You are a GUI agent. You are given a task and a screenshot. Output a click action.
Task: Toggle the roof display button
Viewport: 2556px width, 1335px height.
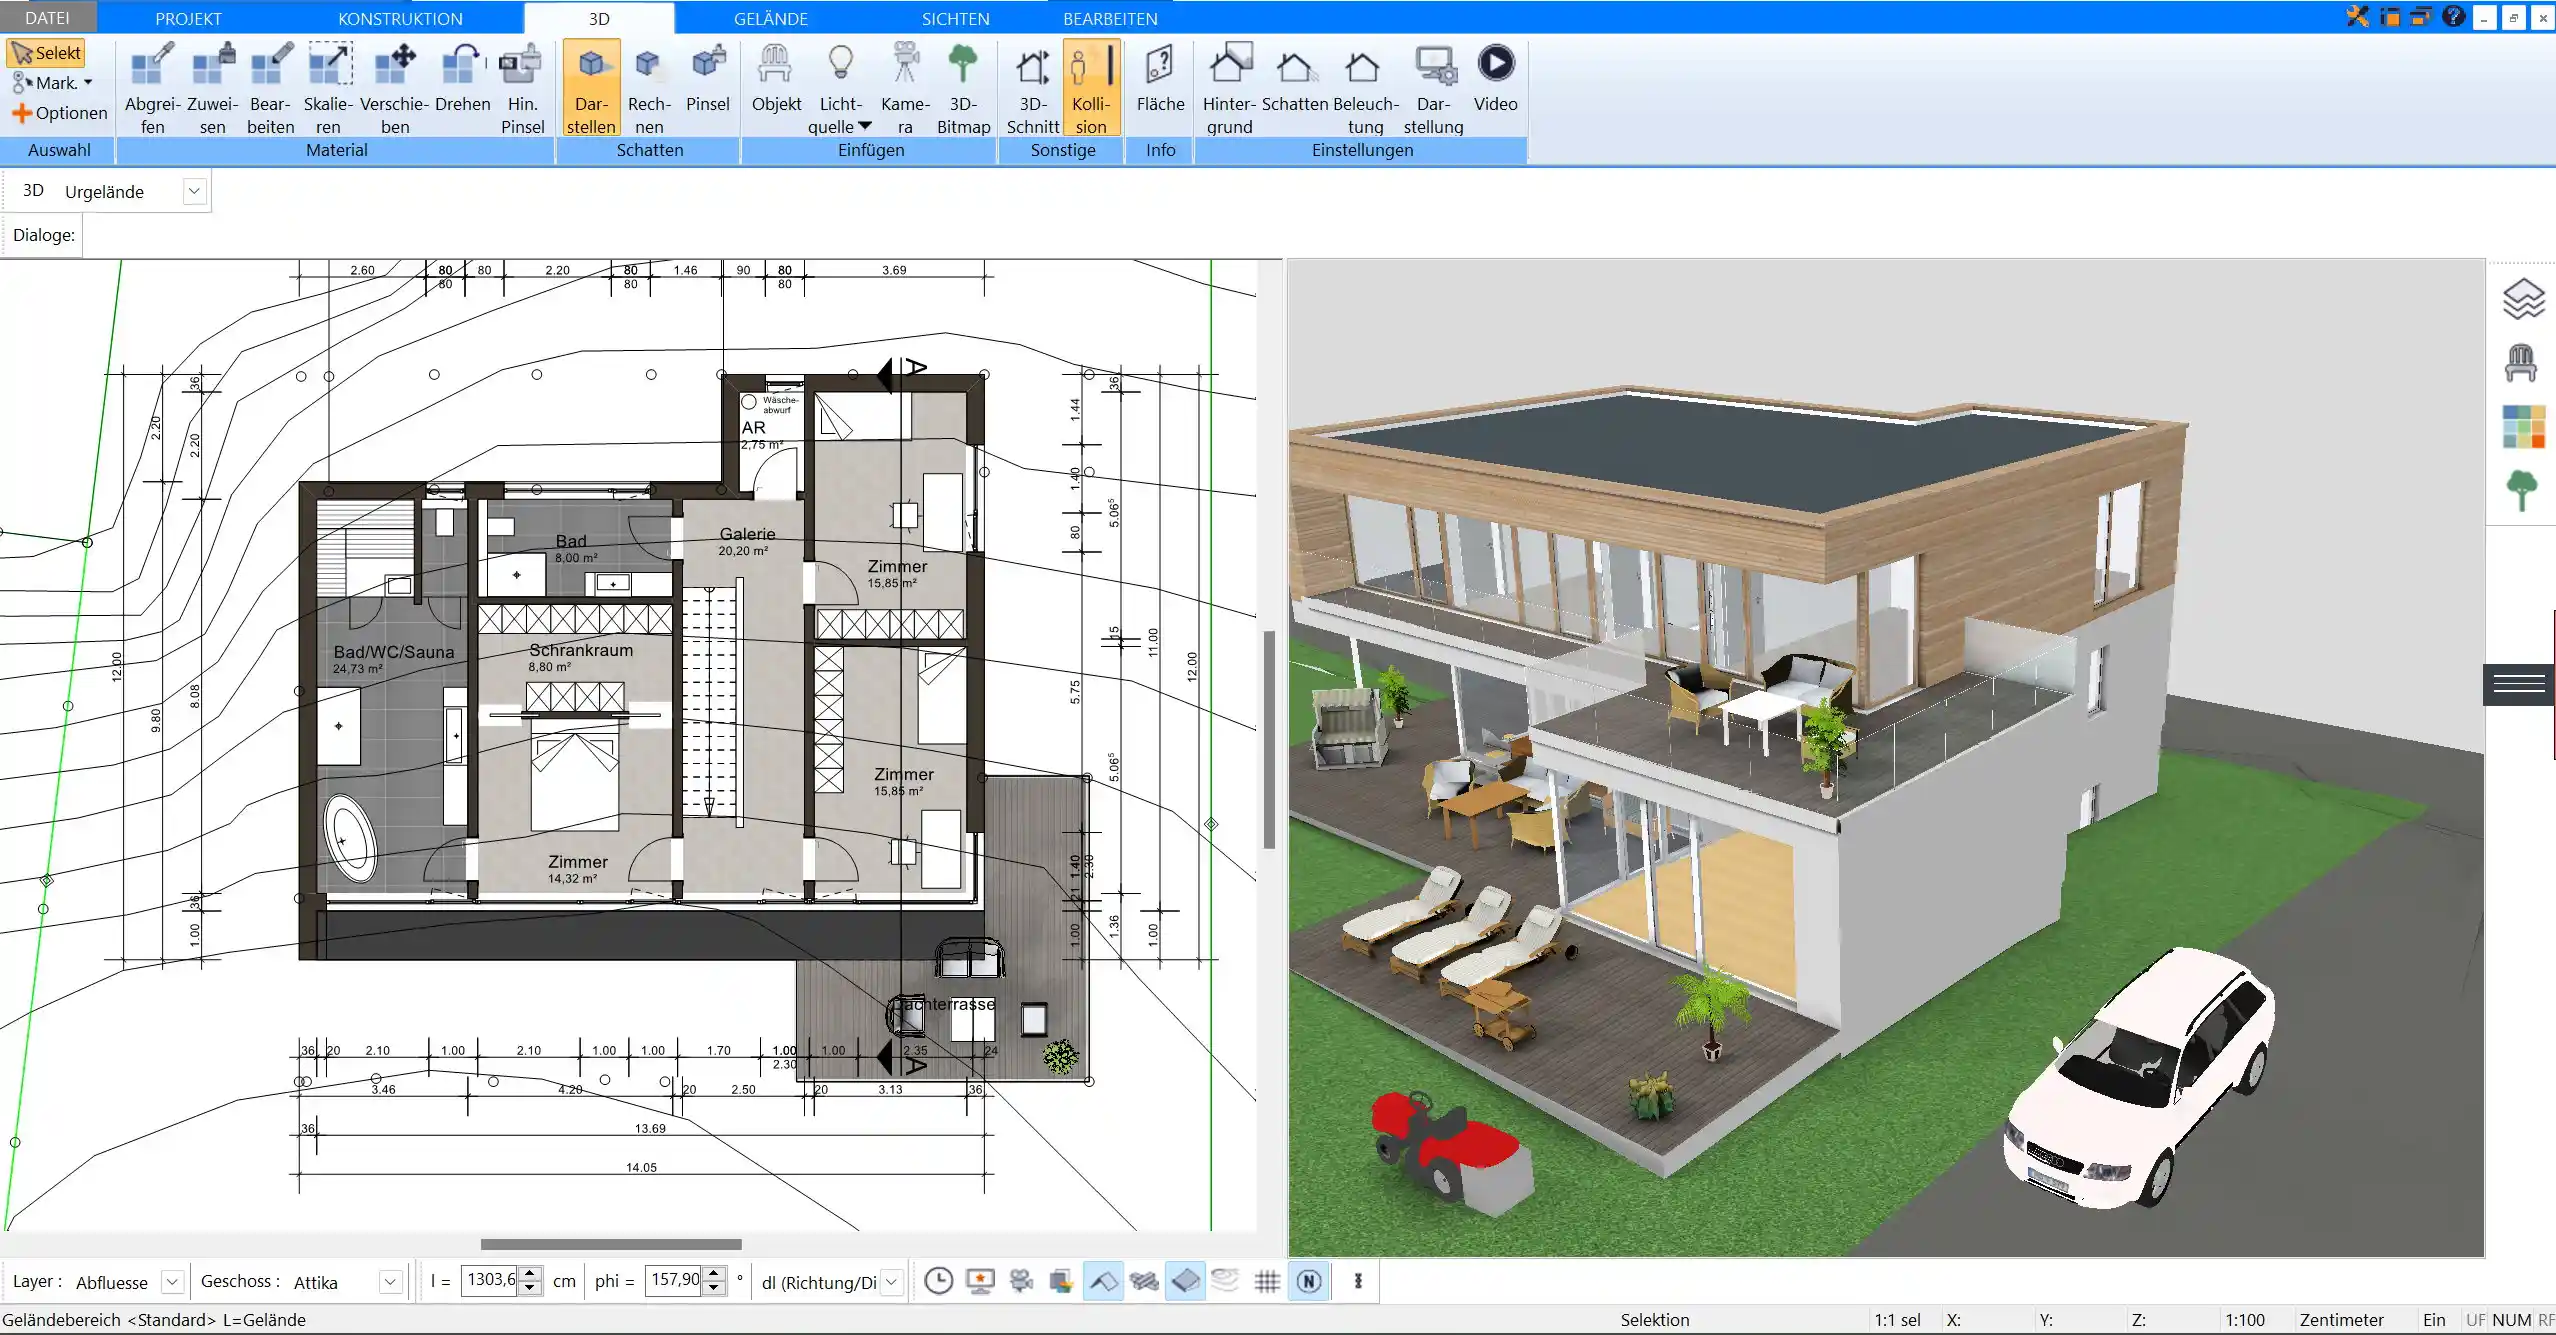point(1103,1281)
